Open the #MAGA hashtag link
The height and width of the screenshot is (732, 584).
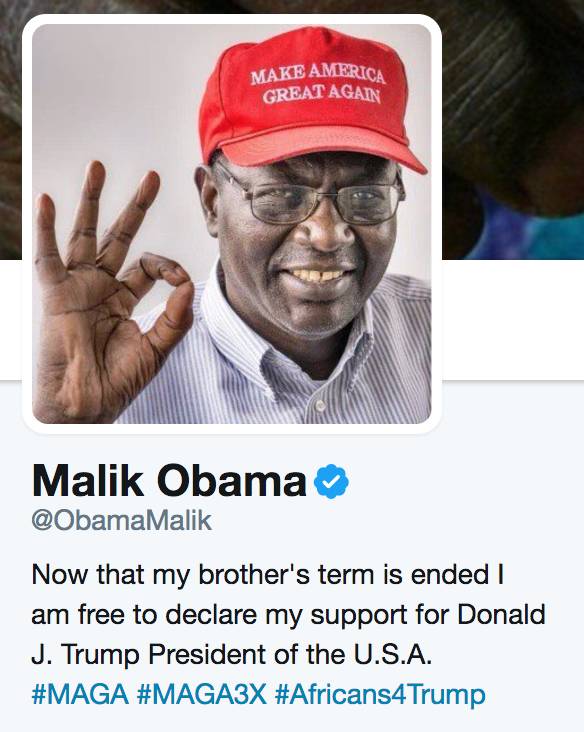click(x=80, y=694)
